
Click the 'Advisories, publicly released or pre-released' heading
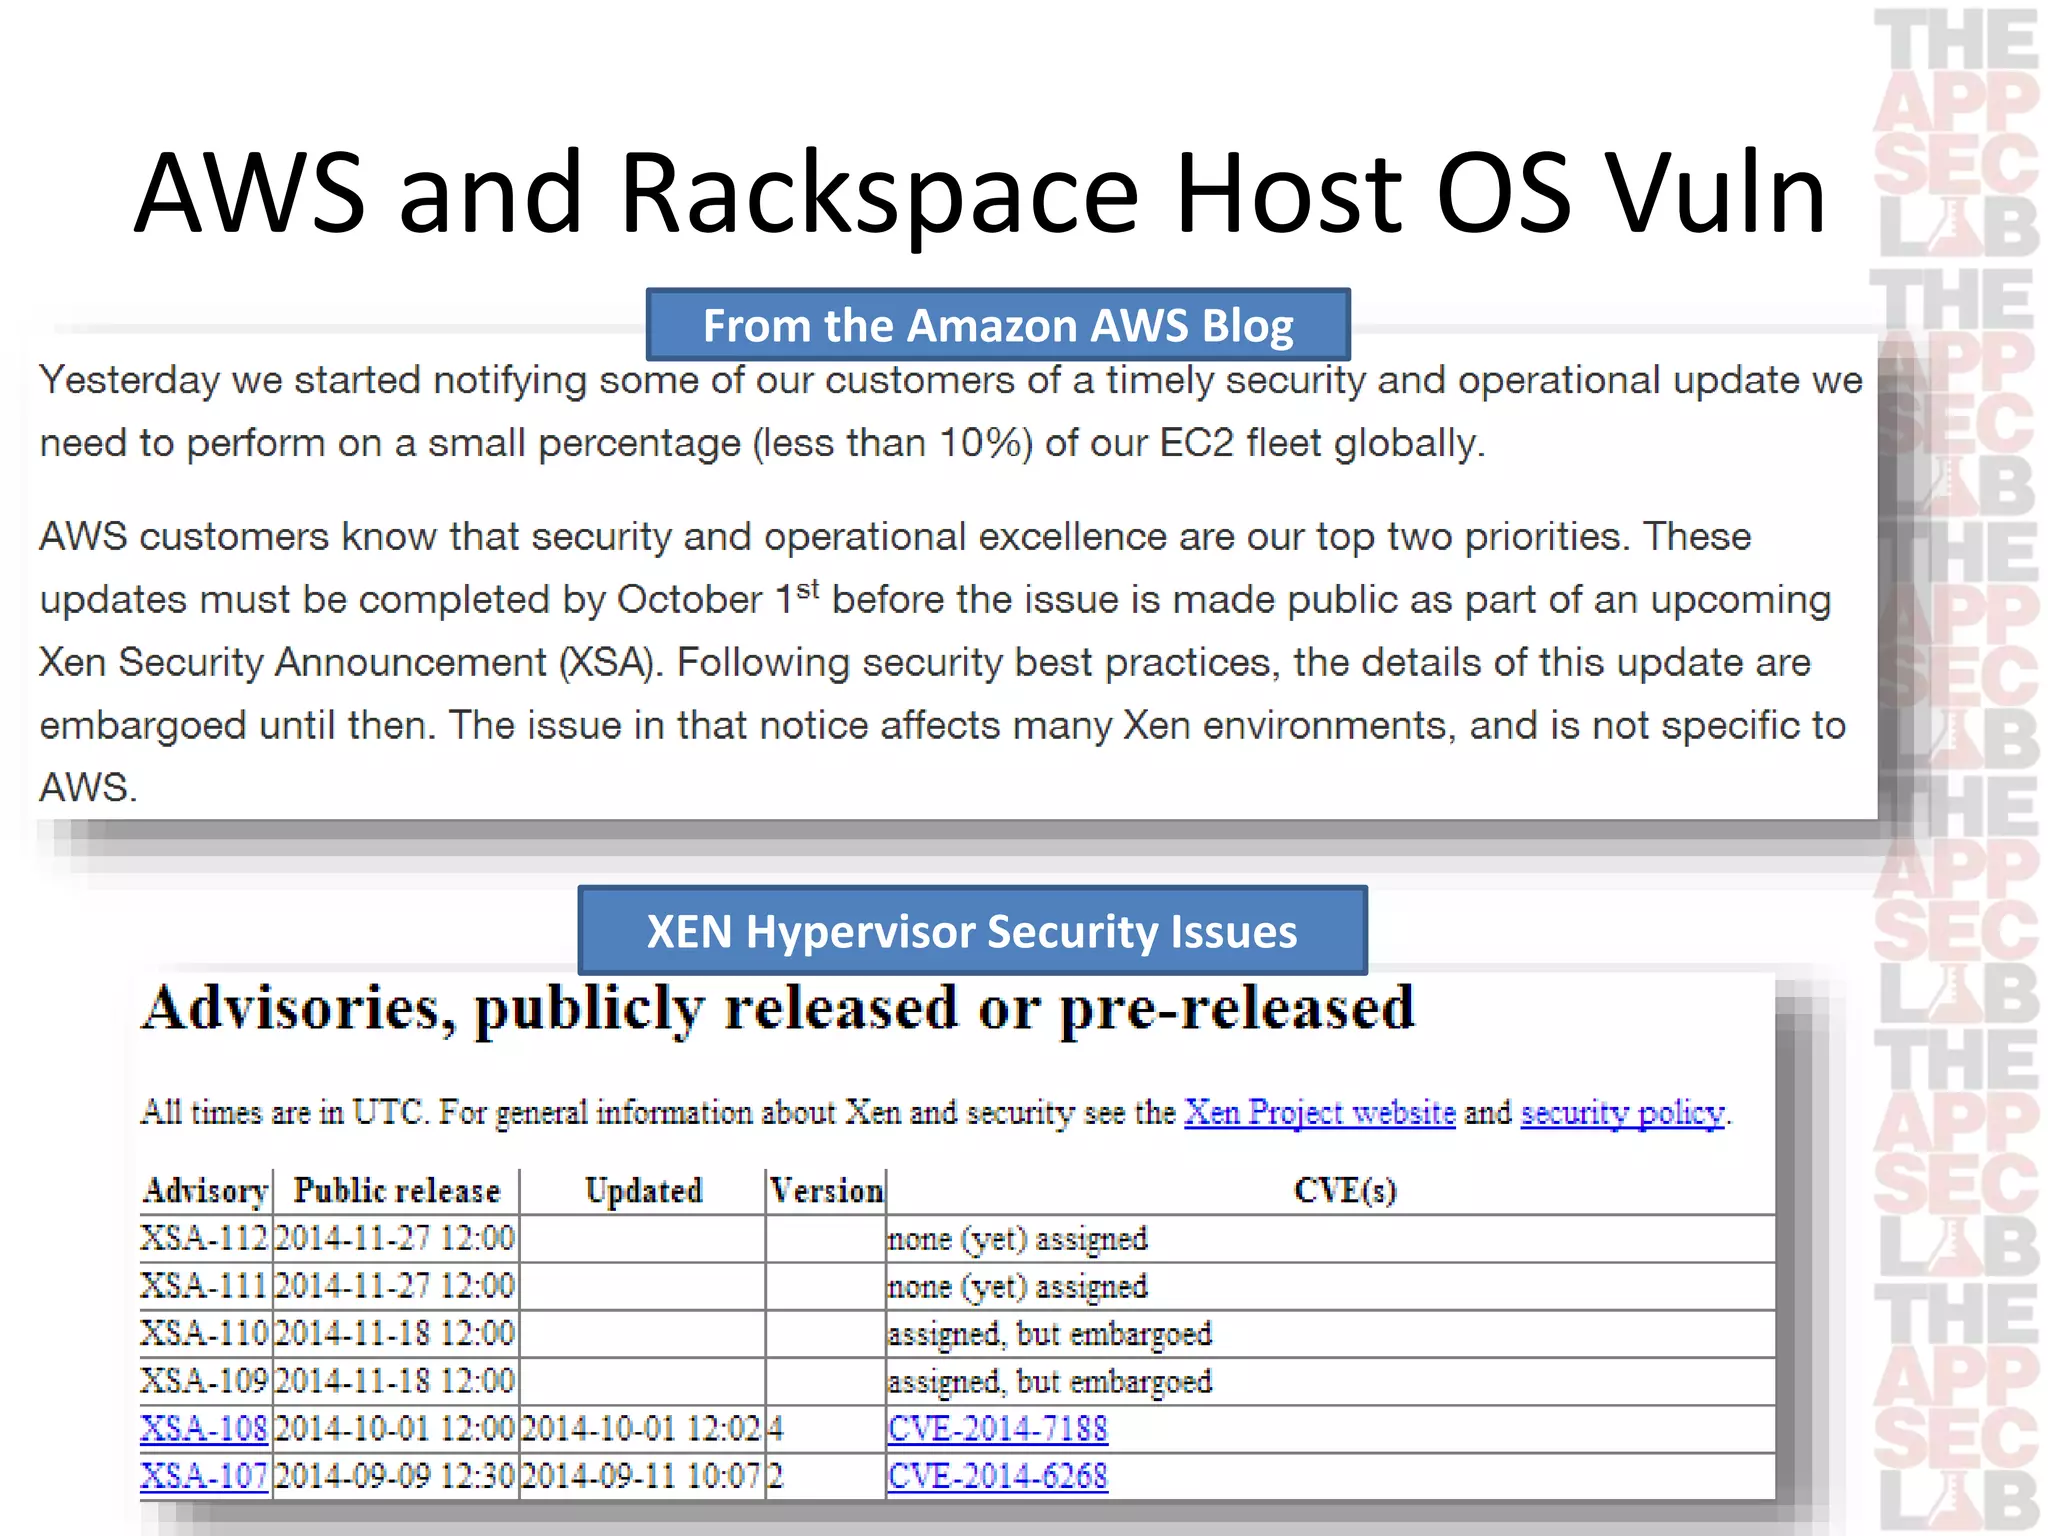[x=777, y=1008]
